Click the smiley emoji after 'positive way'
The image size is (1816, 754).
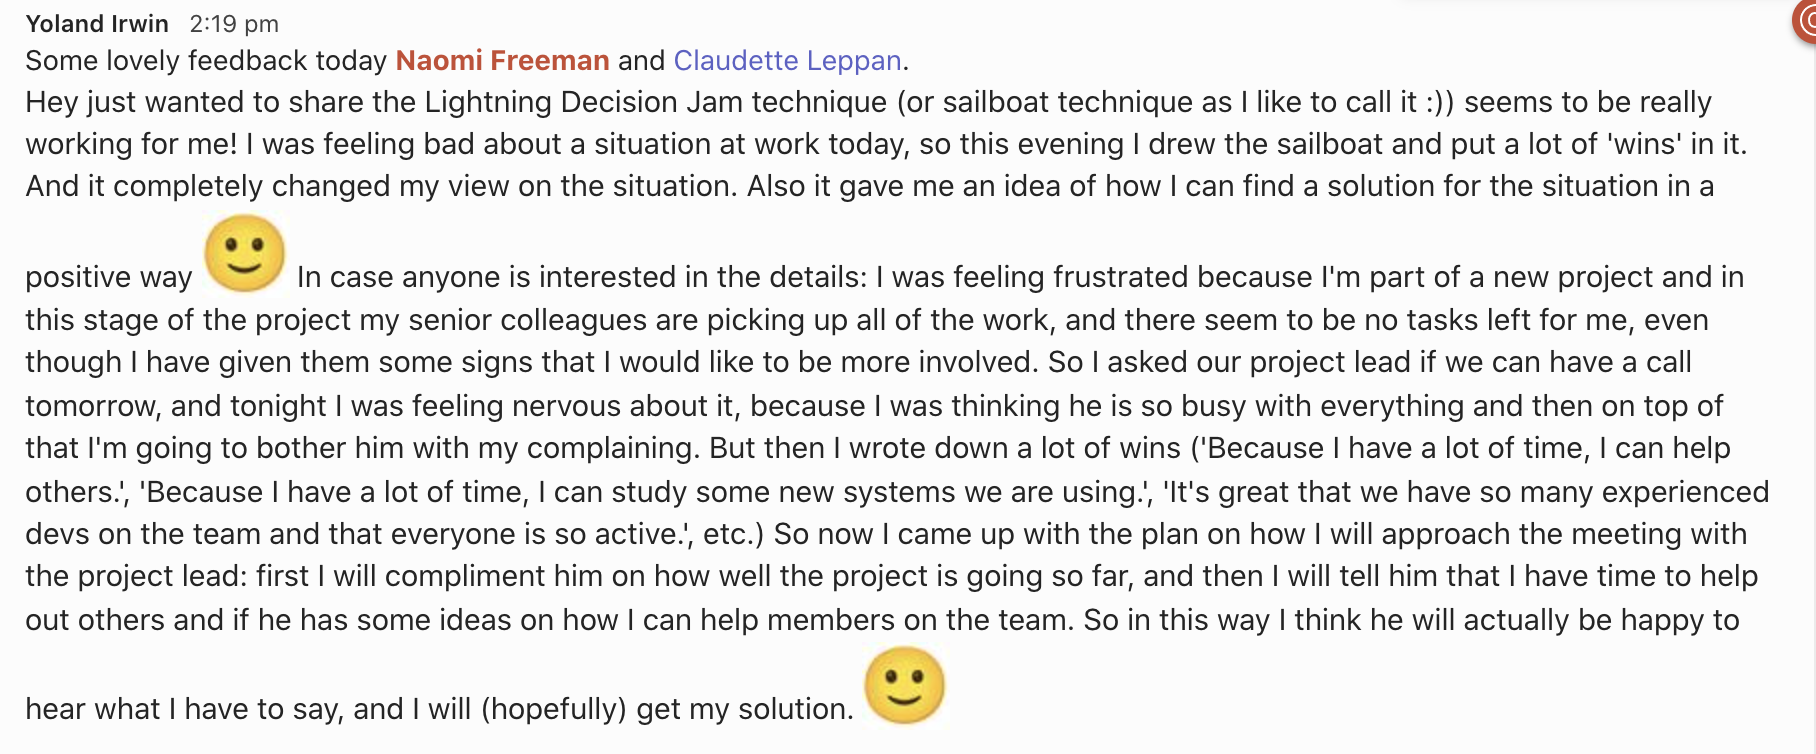(245, 253)
